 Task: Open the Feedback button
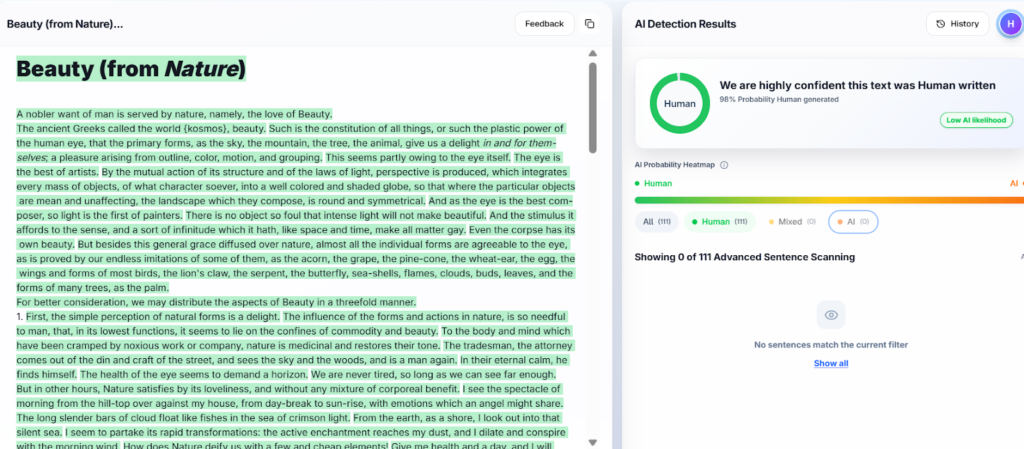544,23
